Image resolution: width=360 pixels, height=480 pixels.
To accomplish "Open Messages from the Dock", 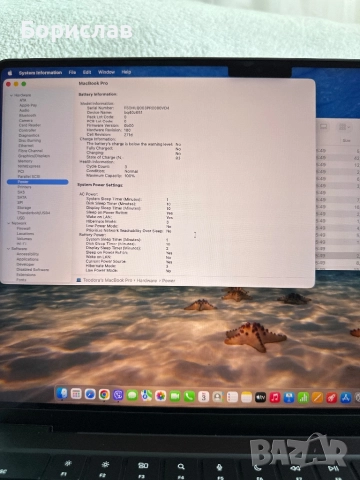I will coord(132,395).
